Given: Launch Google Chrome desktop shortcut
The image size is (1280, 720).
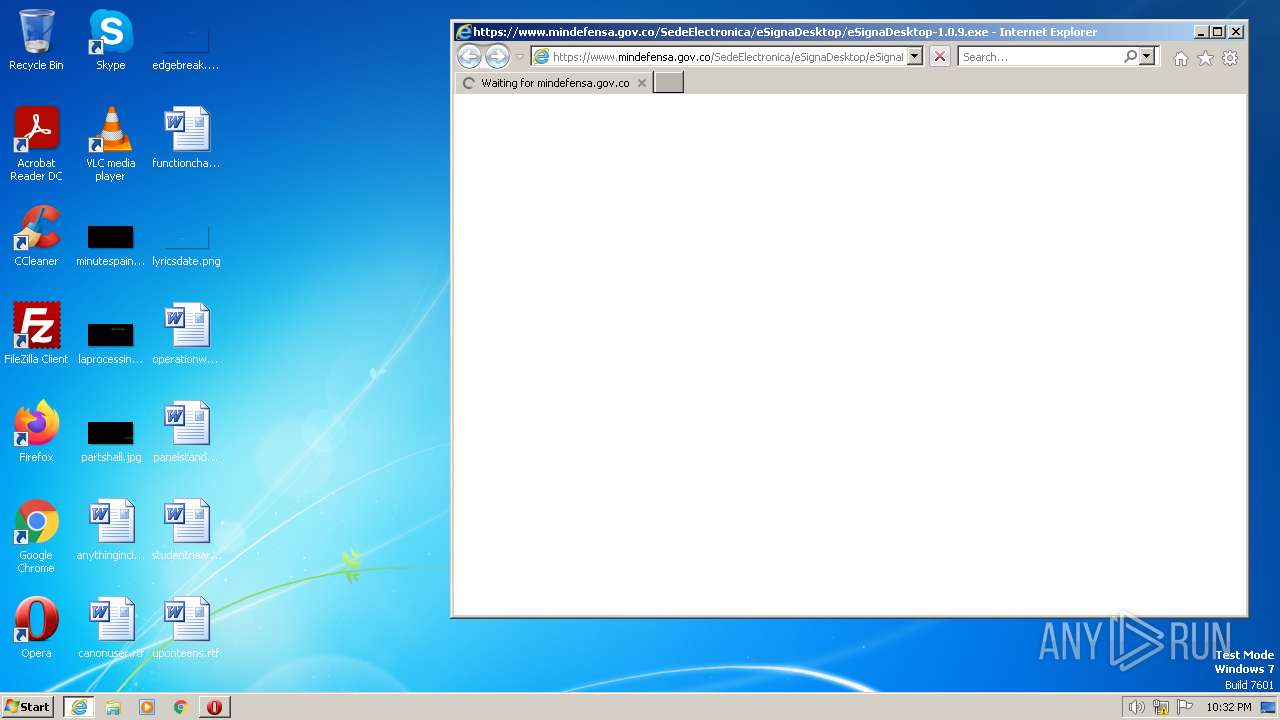Looking at the screenshot, I should 36,536.
